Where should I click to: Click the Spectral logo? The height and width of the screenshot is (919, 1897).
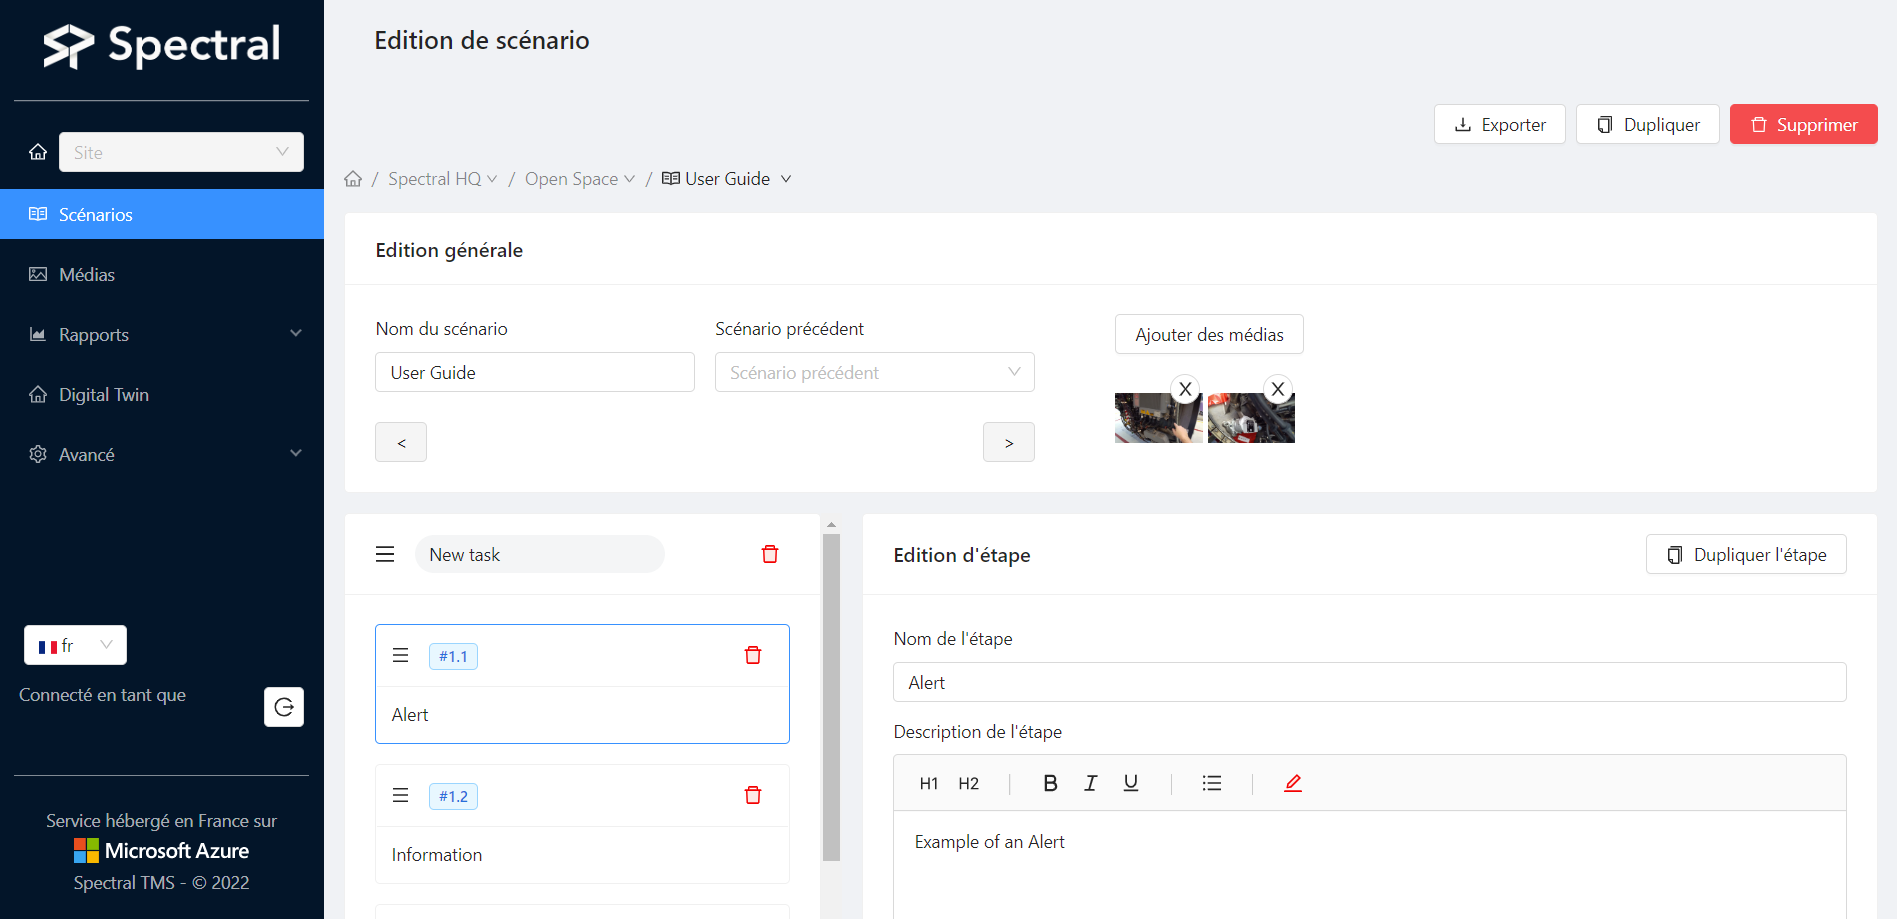[x=161, y=46]
